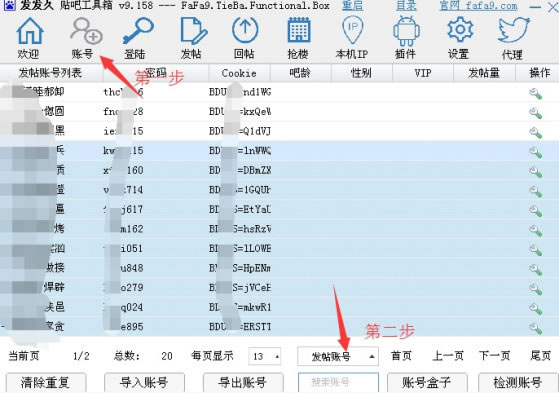Select cell with cookie S=HpENm

click(240, 268)
